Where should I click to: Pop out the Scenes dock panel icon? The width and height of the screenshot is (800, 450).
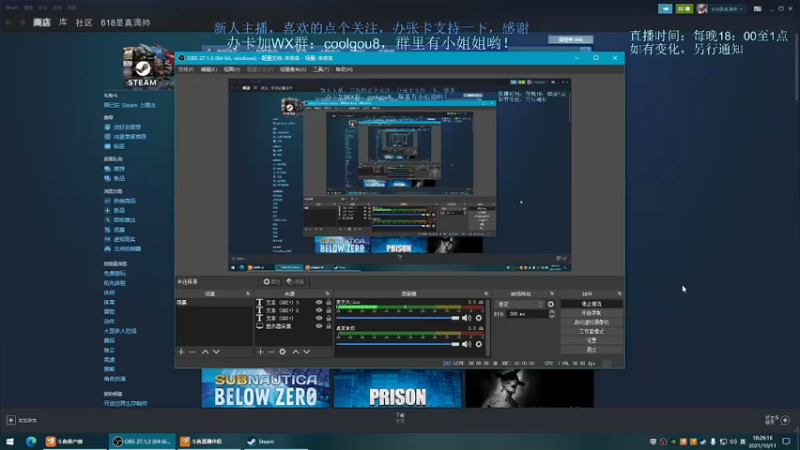click(248, 294)
